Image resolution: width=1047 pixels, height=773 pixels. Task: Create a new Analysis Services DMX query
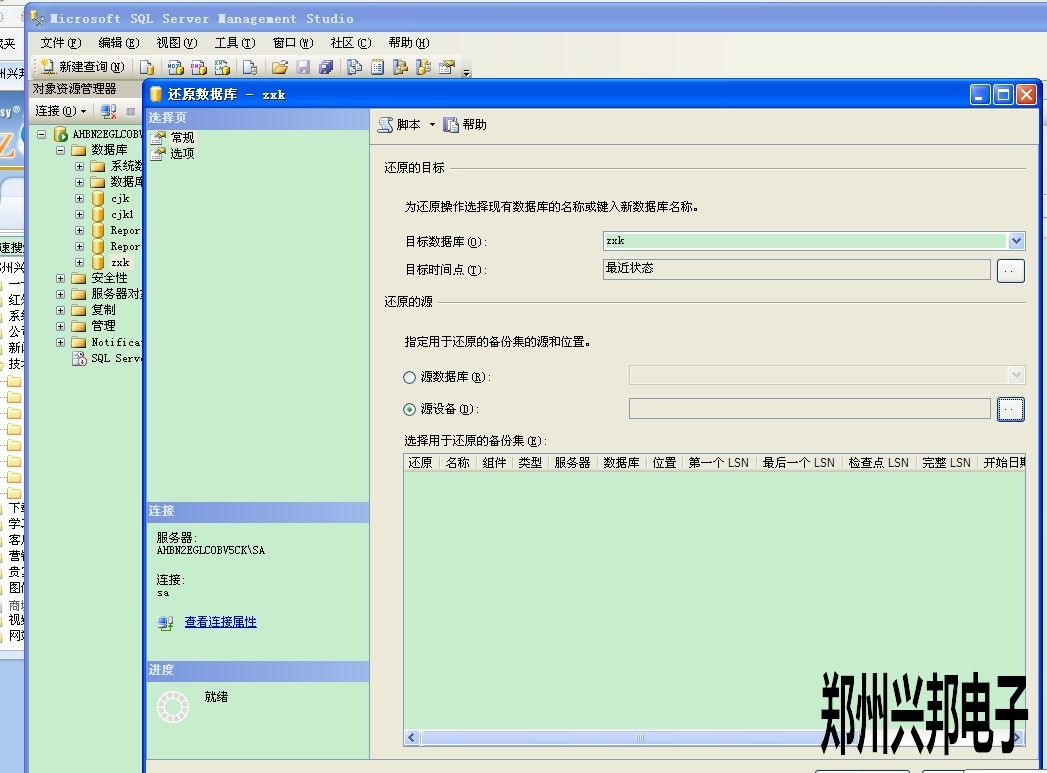point(199,67)
